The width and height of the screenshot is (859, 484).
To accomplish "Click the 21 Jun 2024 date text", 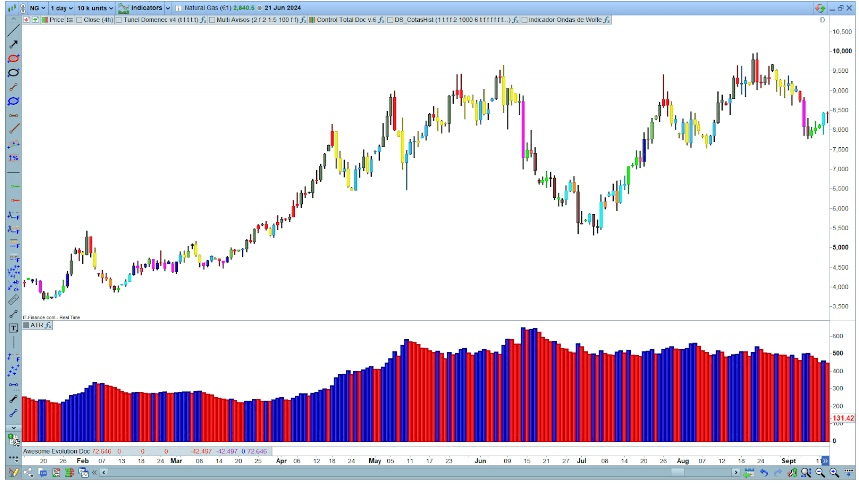I will 283,8.
